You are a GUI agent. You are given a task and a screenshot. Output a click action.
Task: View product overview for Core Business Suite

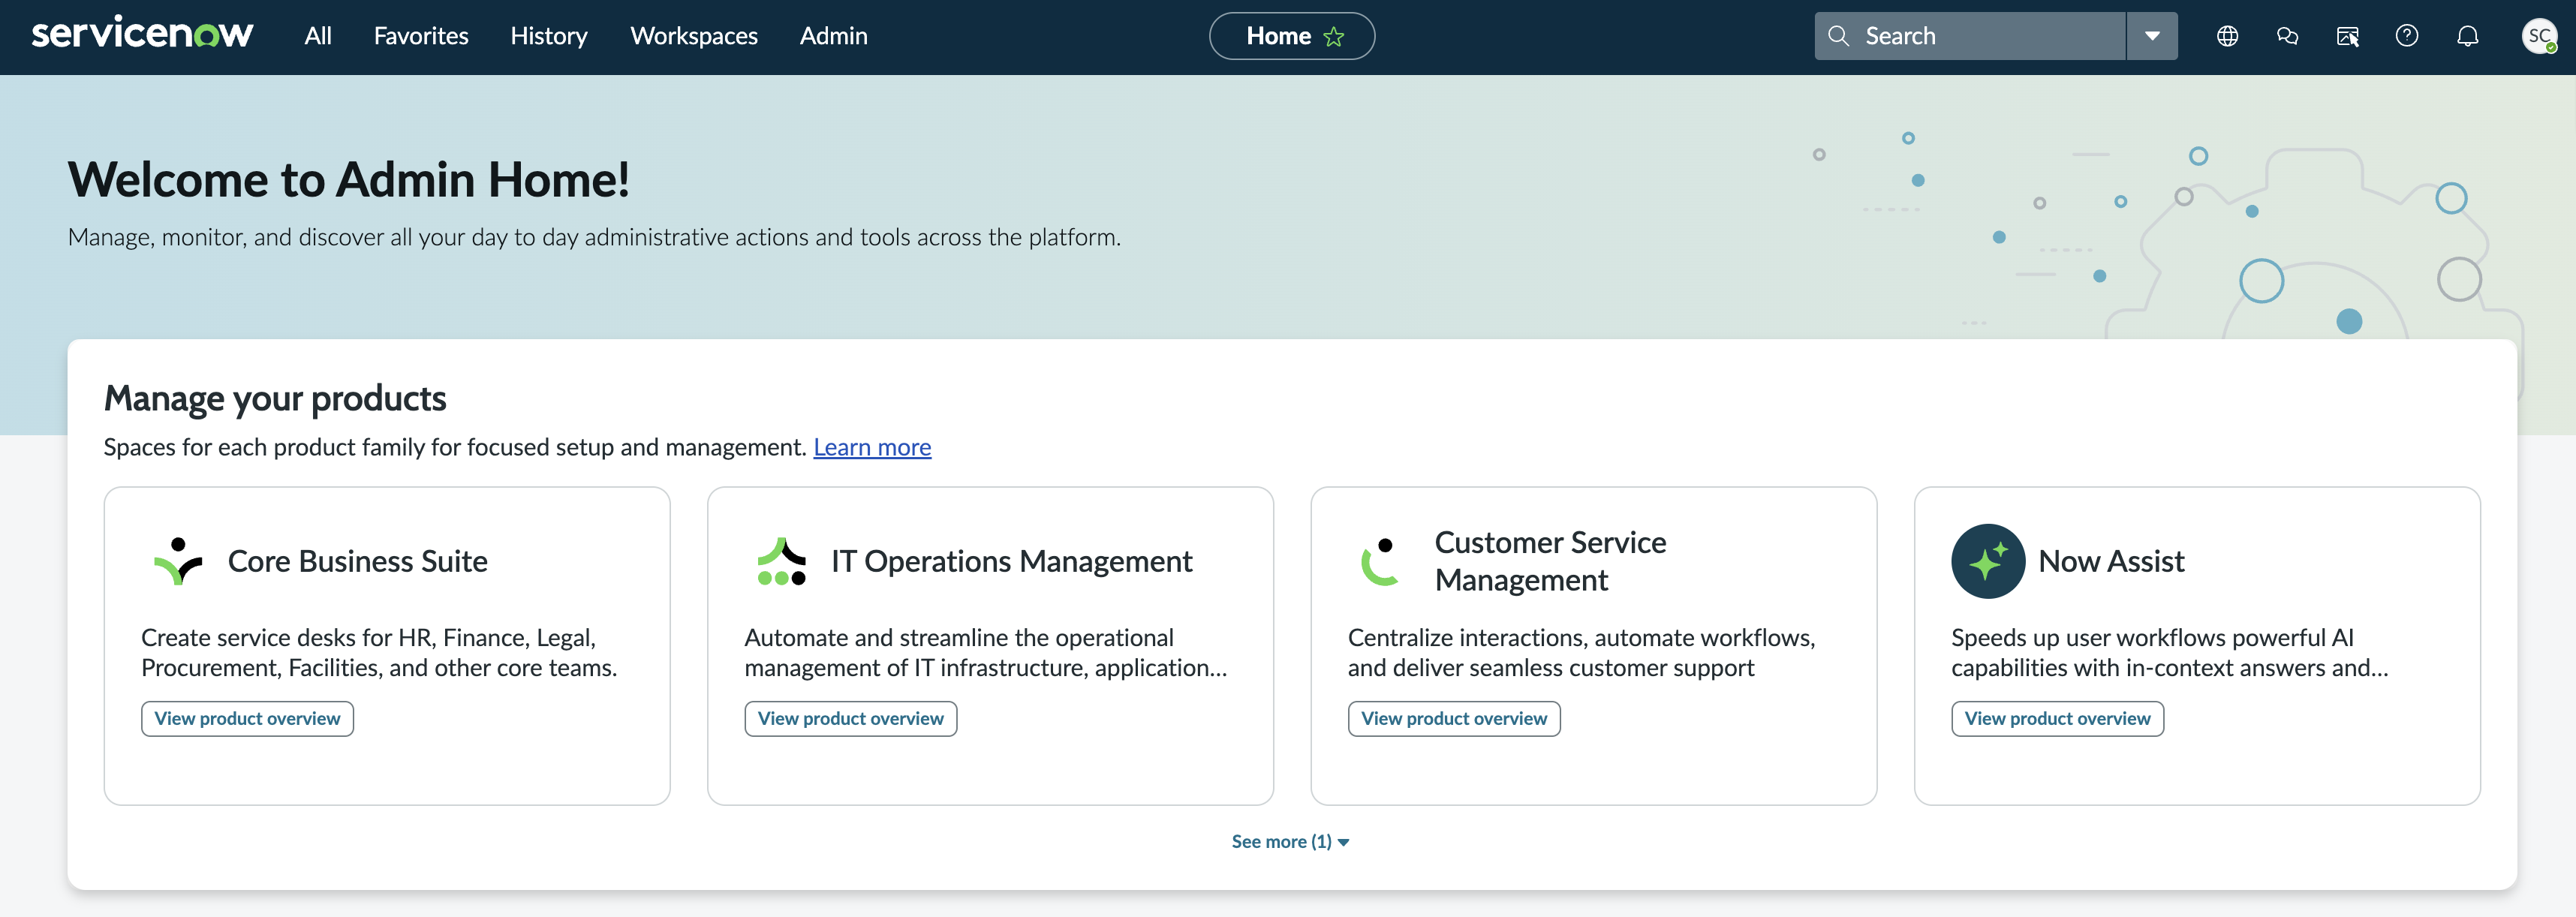[247, 718]
